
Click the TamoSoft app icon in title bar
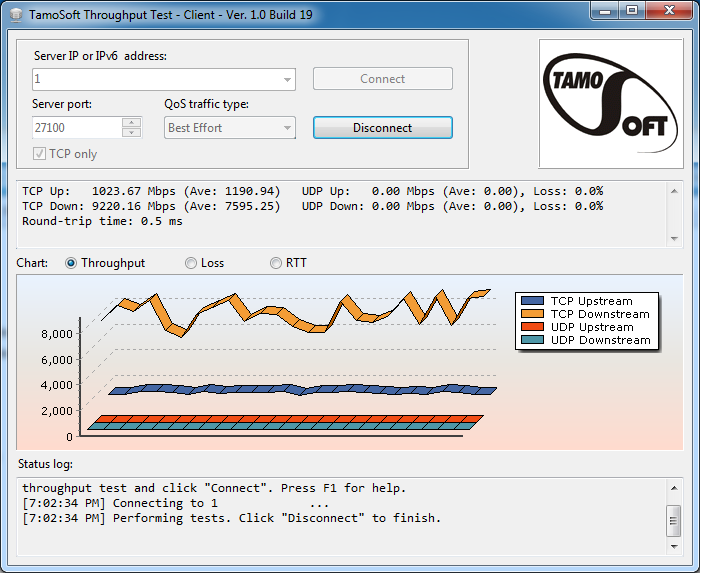(x=16, y=15)
